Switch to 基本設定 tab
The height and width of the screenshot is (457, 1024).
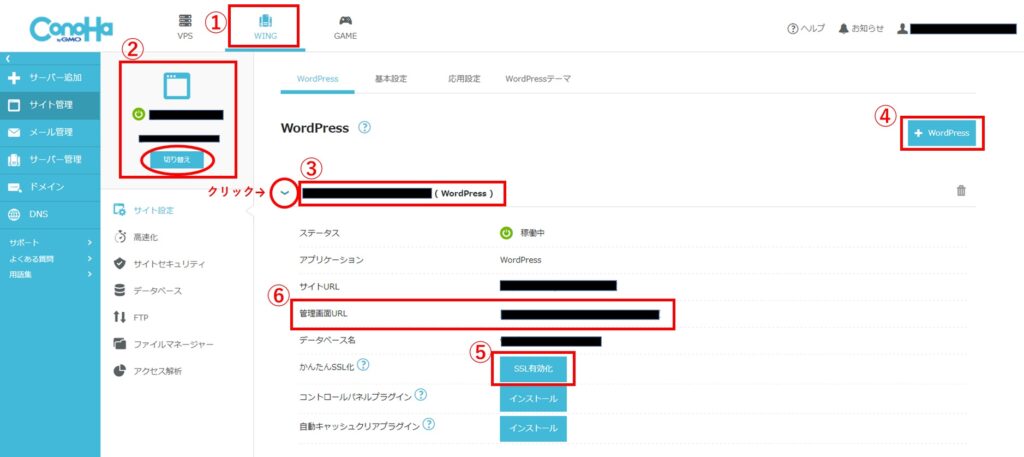click(391, 79)
